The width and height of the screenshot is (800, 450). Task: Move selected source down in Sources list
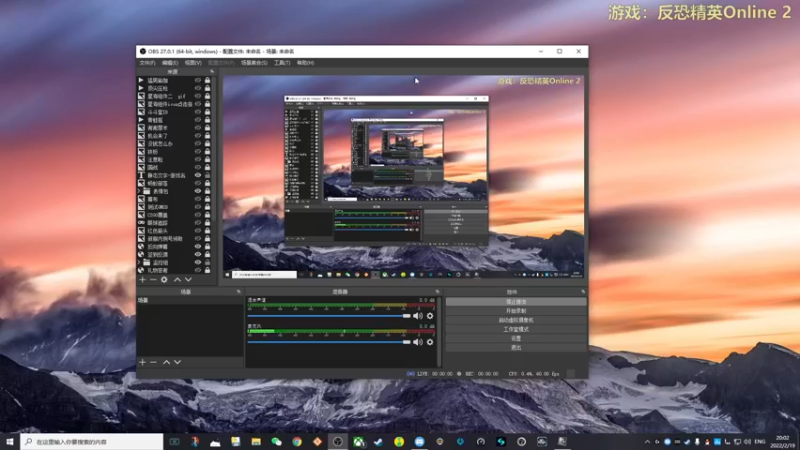pos(188,280)
